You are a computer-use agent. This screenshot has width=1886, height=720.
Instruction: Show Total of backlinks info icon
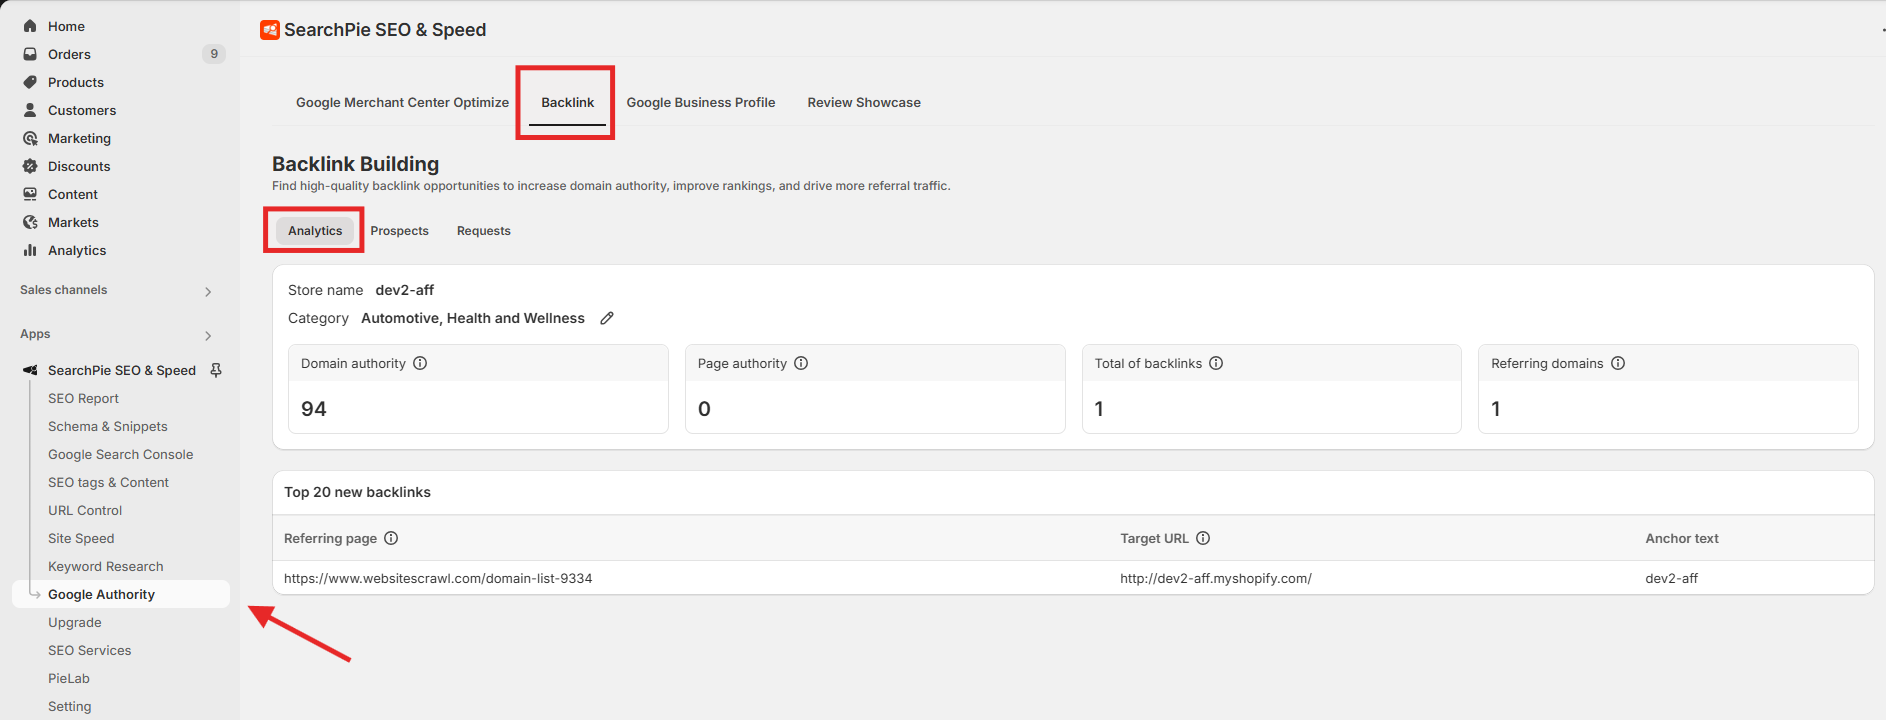(1216, 363)
